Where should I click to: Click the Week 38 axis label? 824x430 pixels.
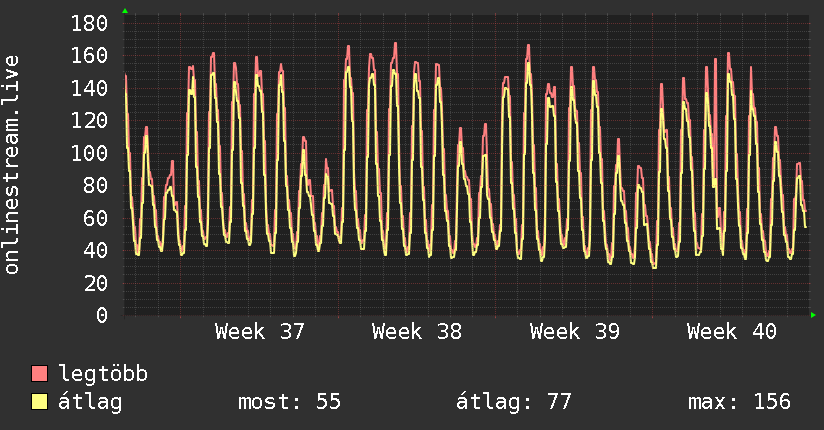(417, 332)
